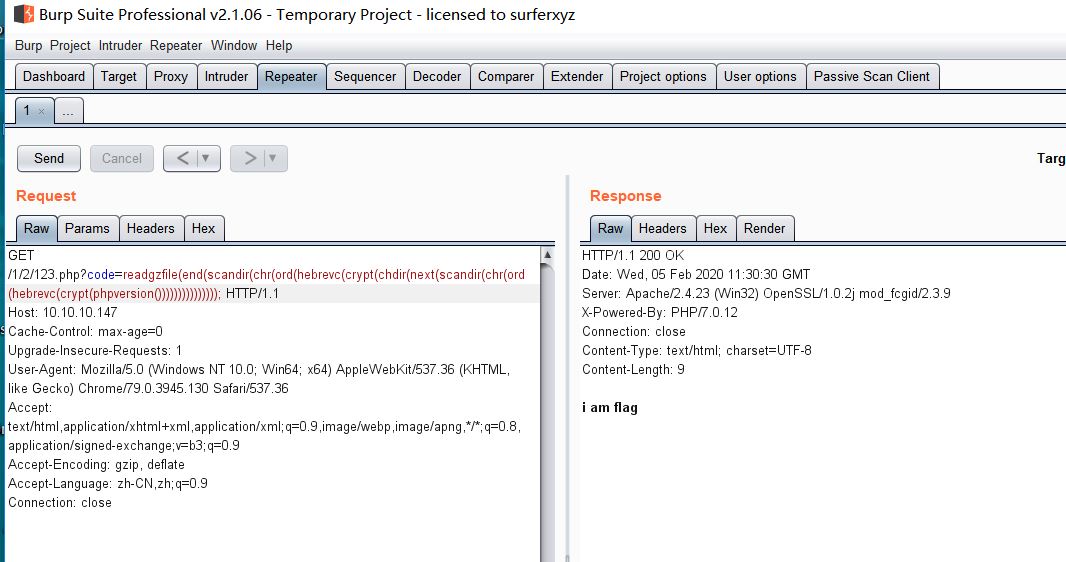Switch to the Request Headers tab
The height and width of the screenshot is (562, 1066).
point(150,228)
